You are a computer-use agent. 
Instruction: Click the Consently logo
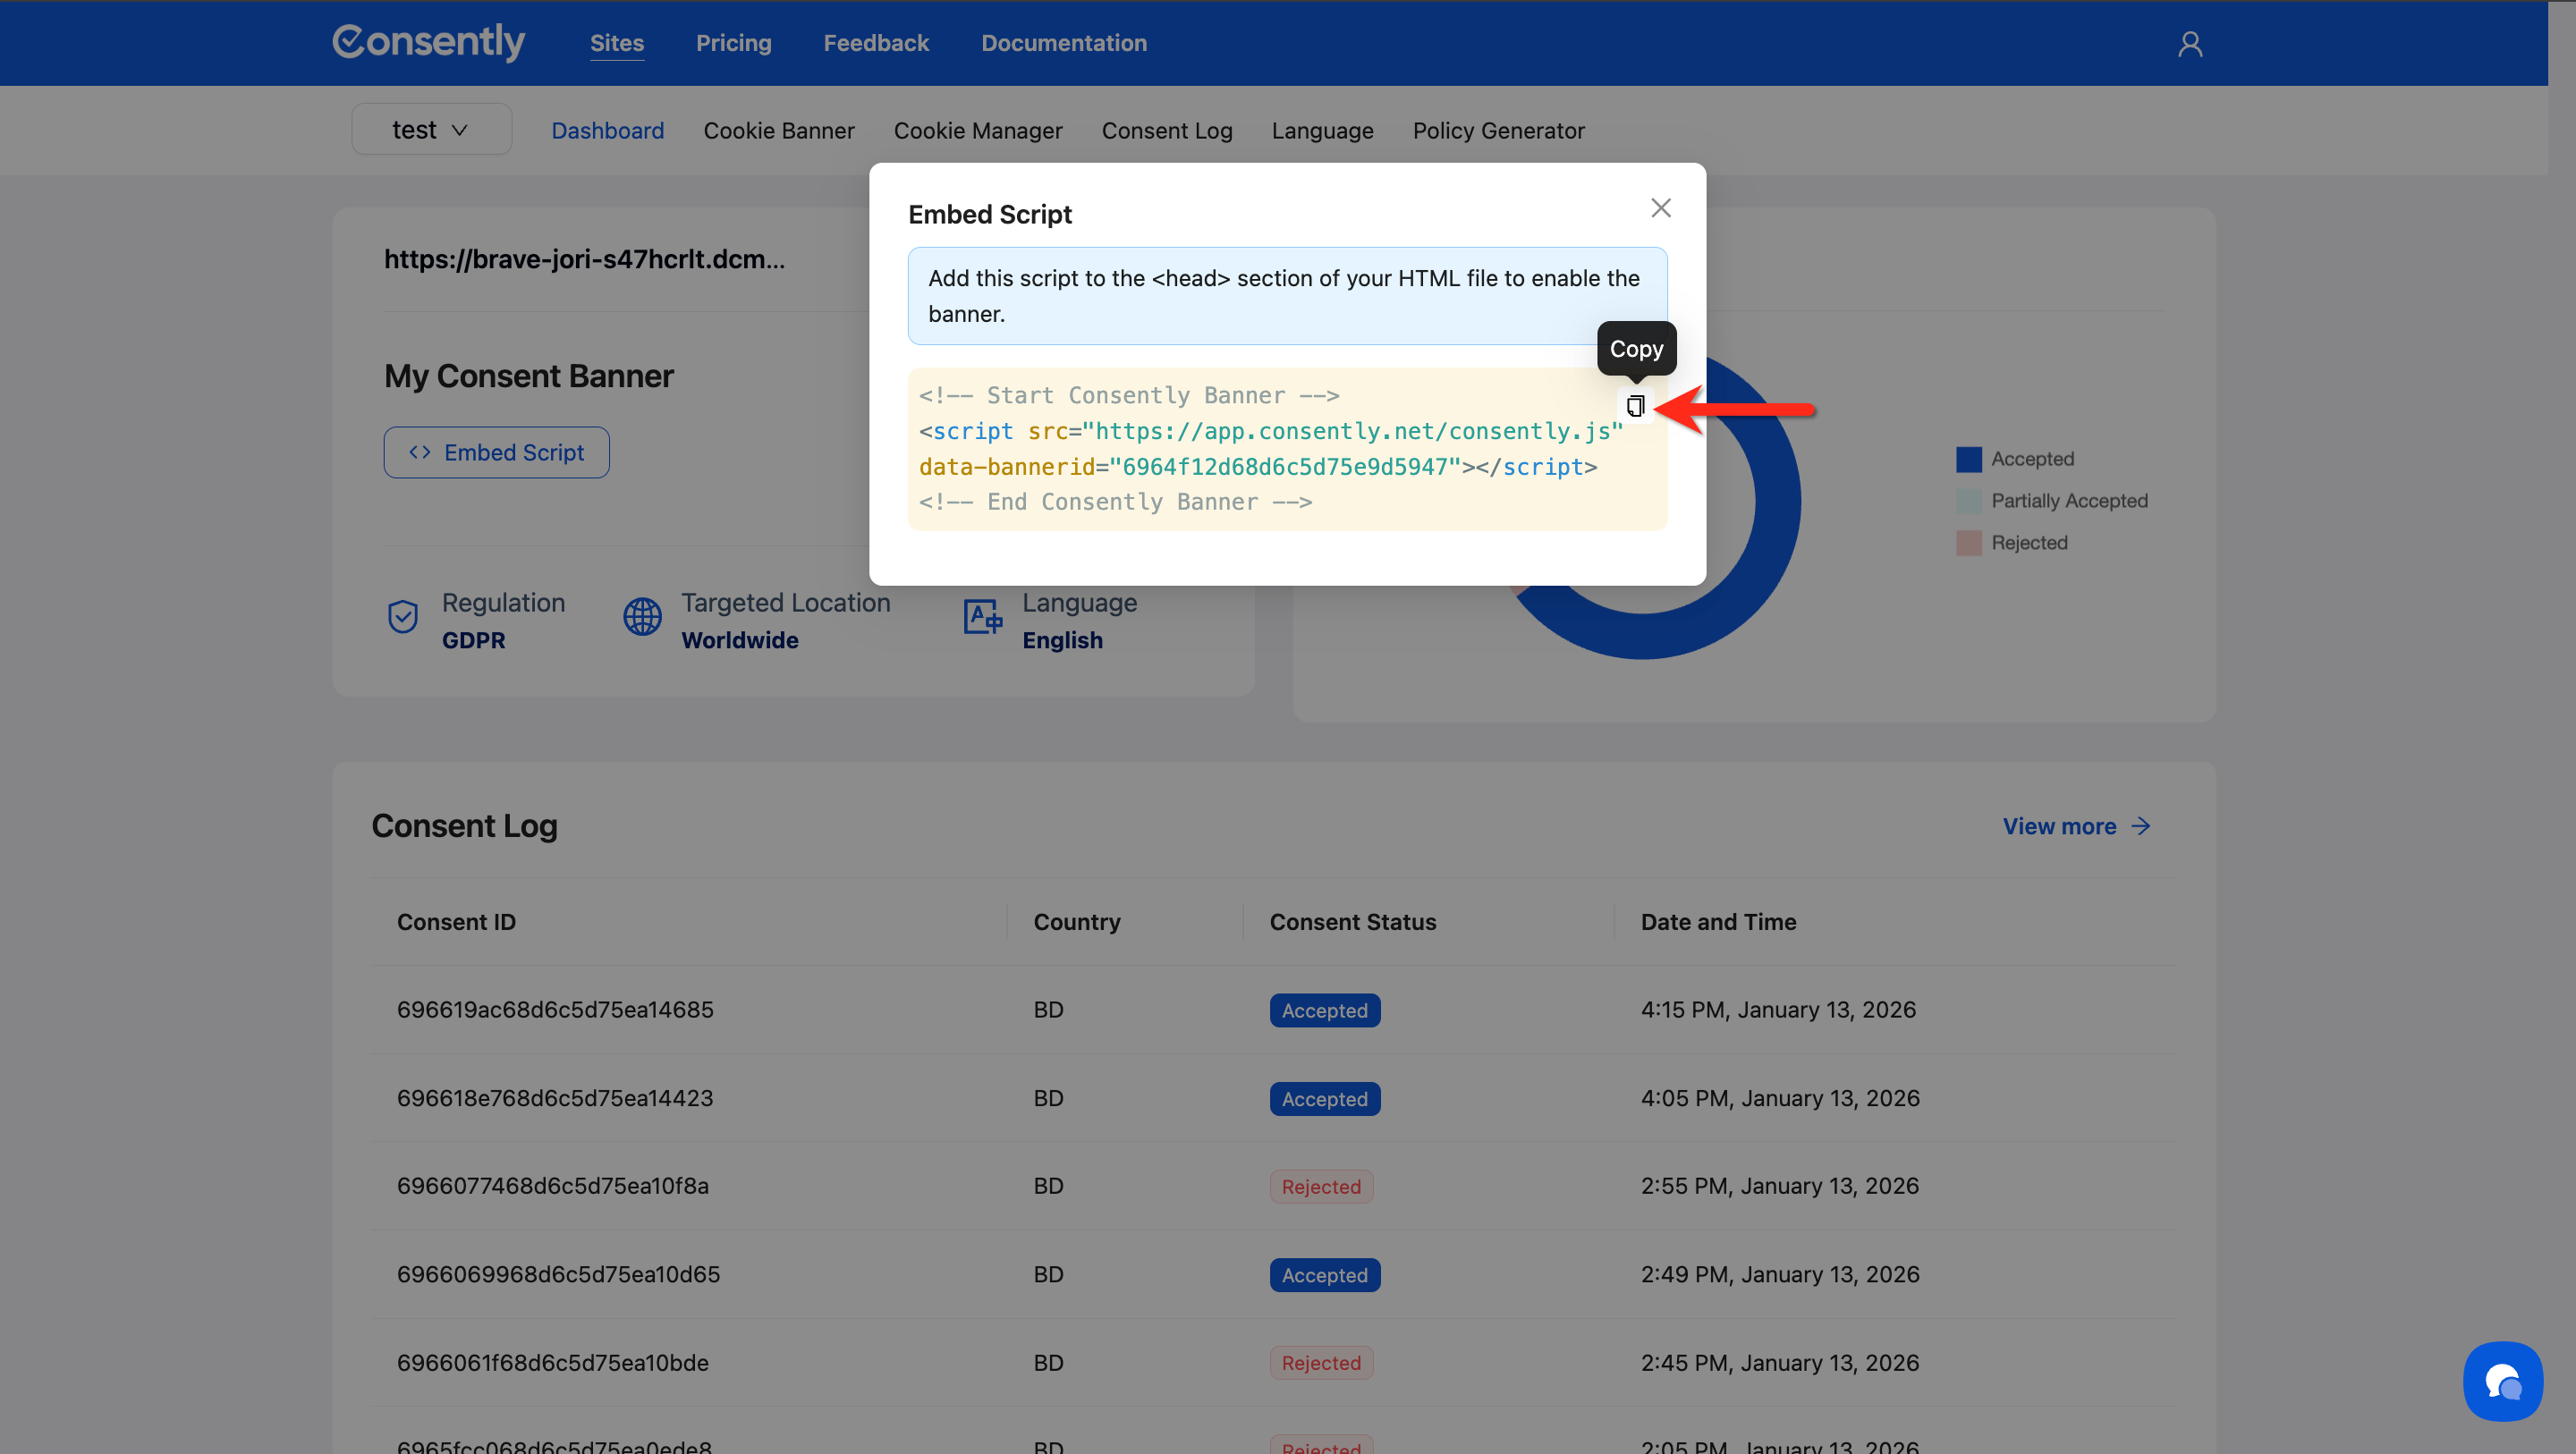[428, 42]
